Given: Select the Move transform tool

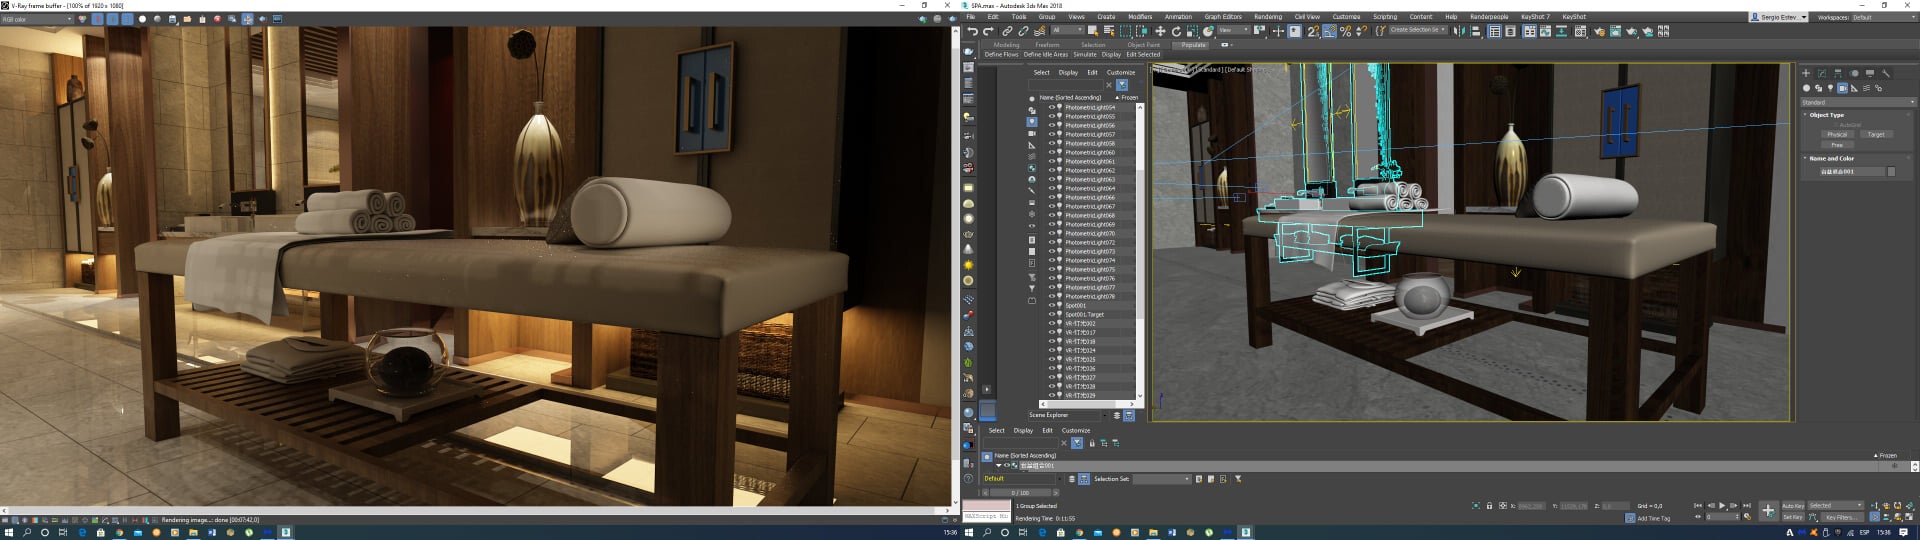Looking at the screenshot, I should point(1160,31).
